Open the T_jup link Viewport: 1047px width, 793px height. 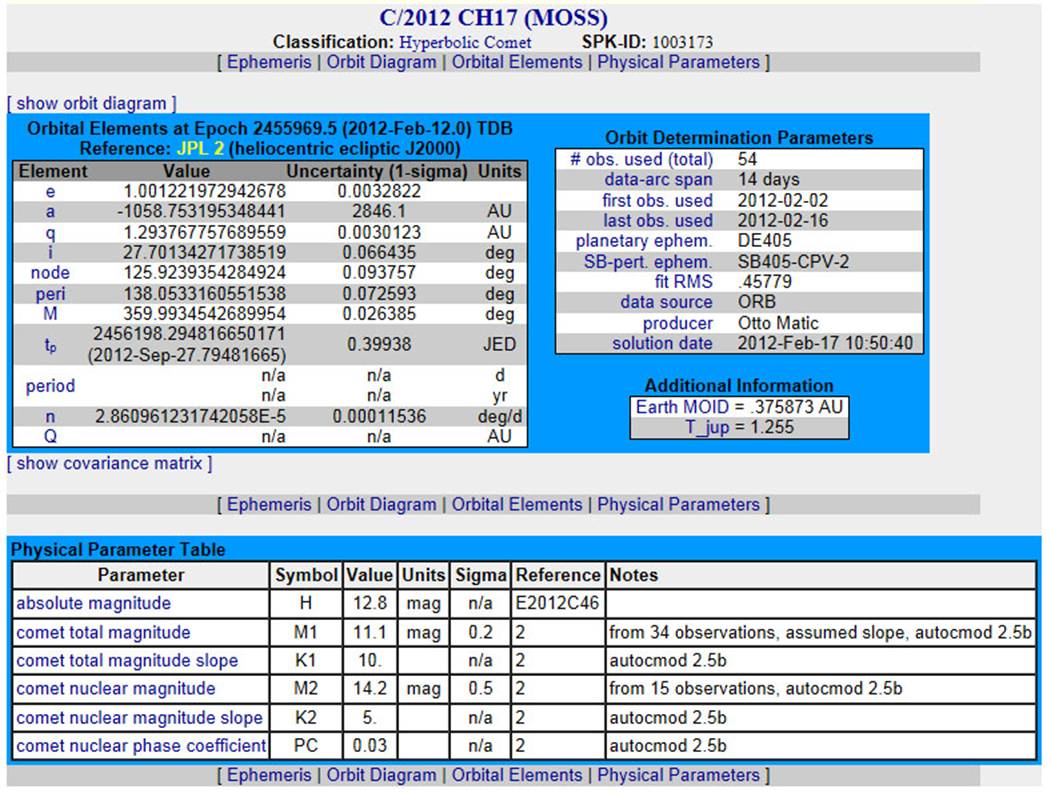click(x=707, y=427)
